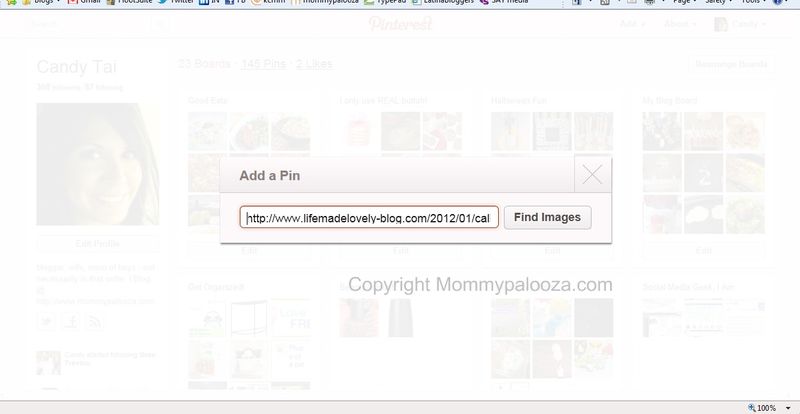
Task: Open the Candy account dropdown
Action: (741, 24)
